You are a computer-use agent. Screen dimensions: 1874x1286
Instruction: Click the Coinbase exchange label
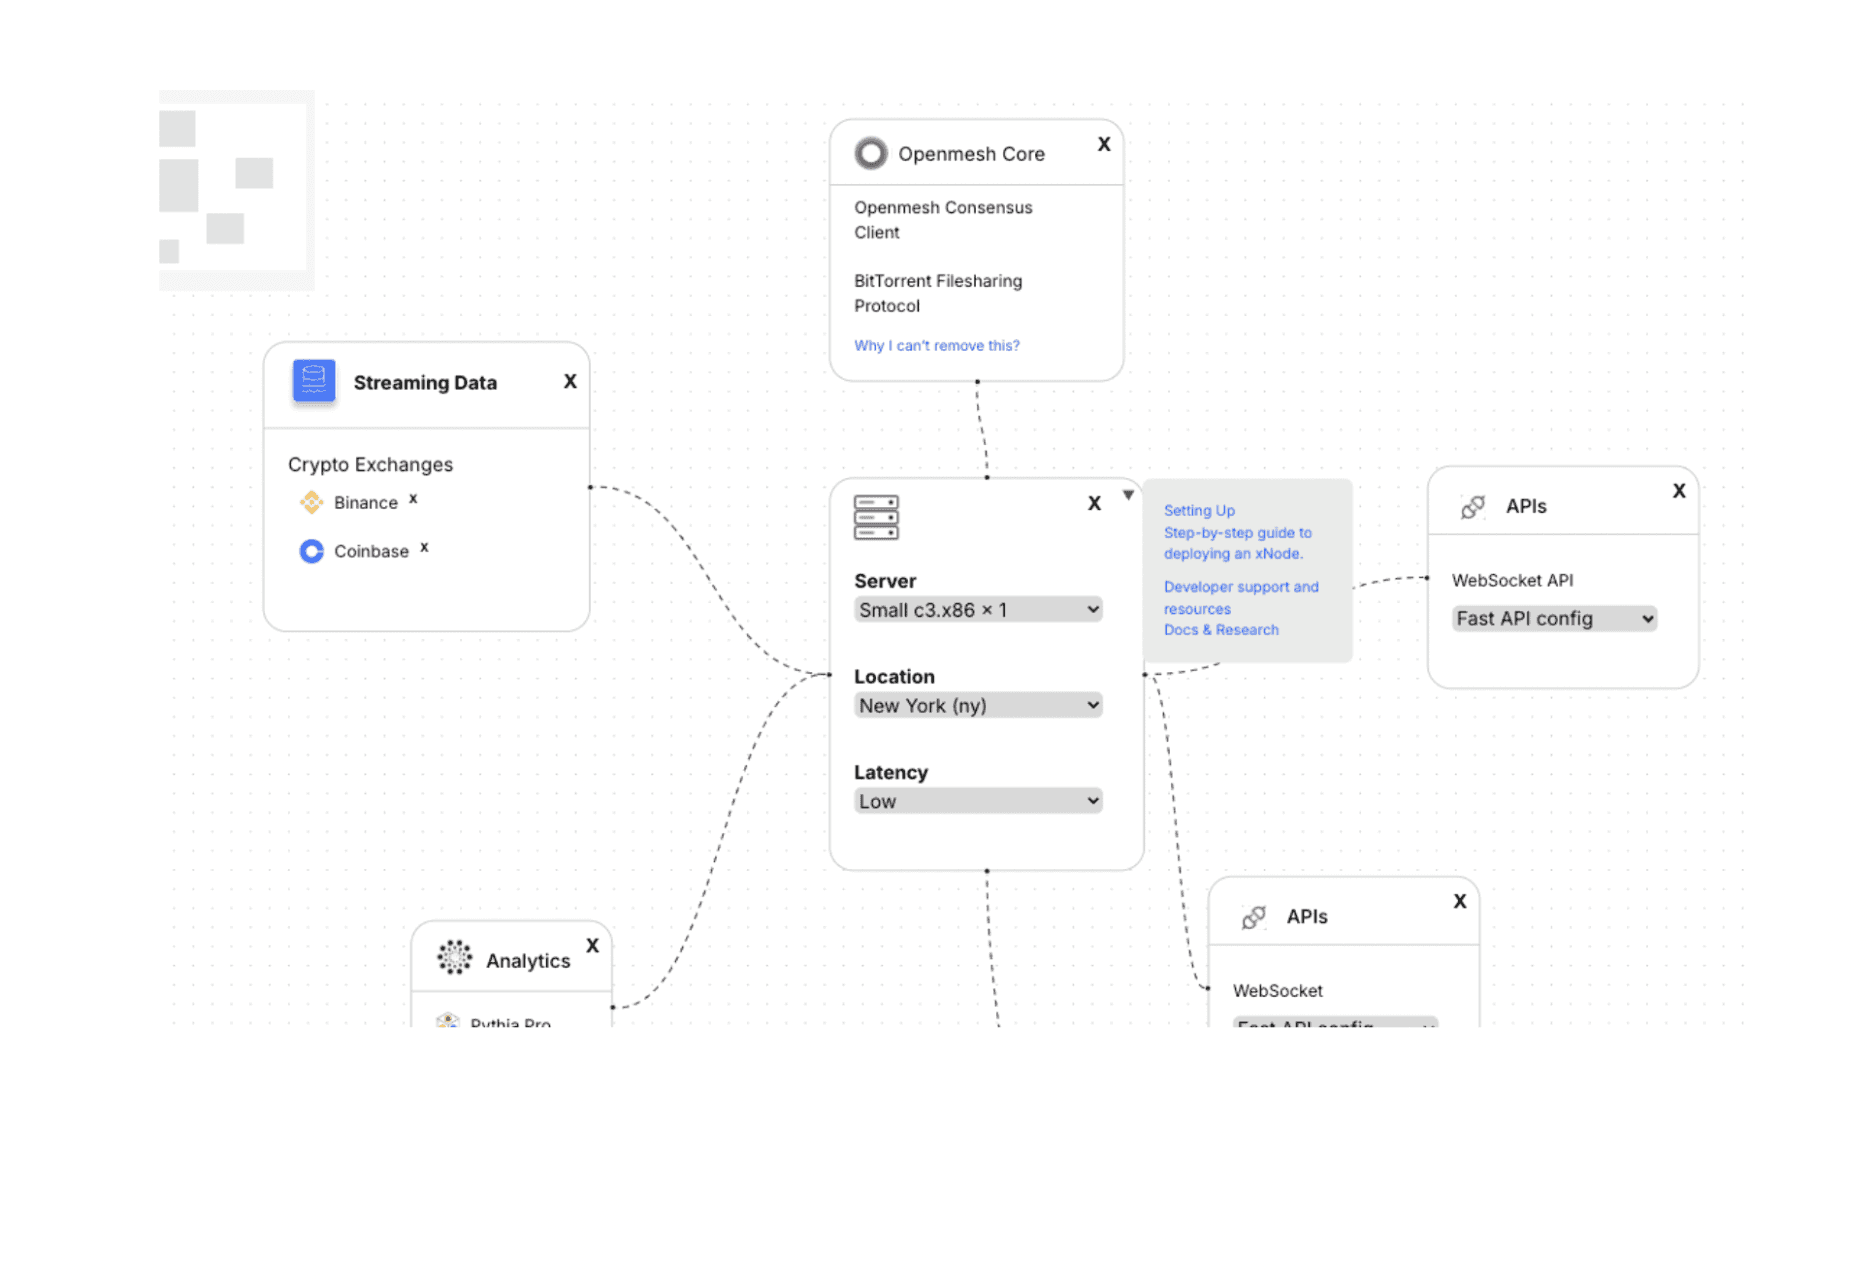(x=371, y=551)
